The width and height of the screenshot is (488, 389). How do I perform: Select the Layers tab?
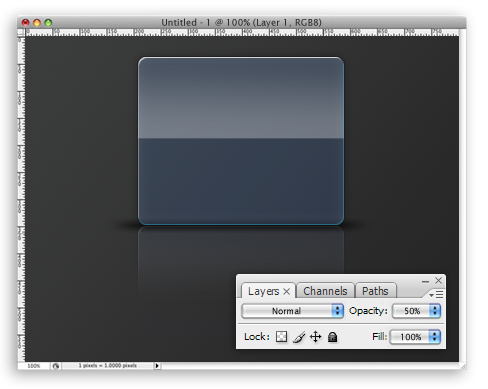click(263, 291)
